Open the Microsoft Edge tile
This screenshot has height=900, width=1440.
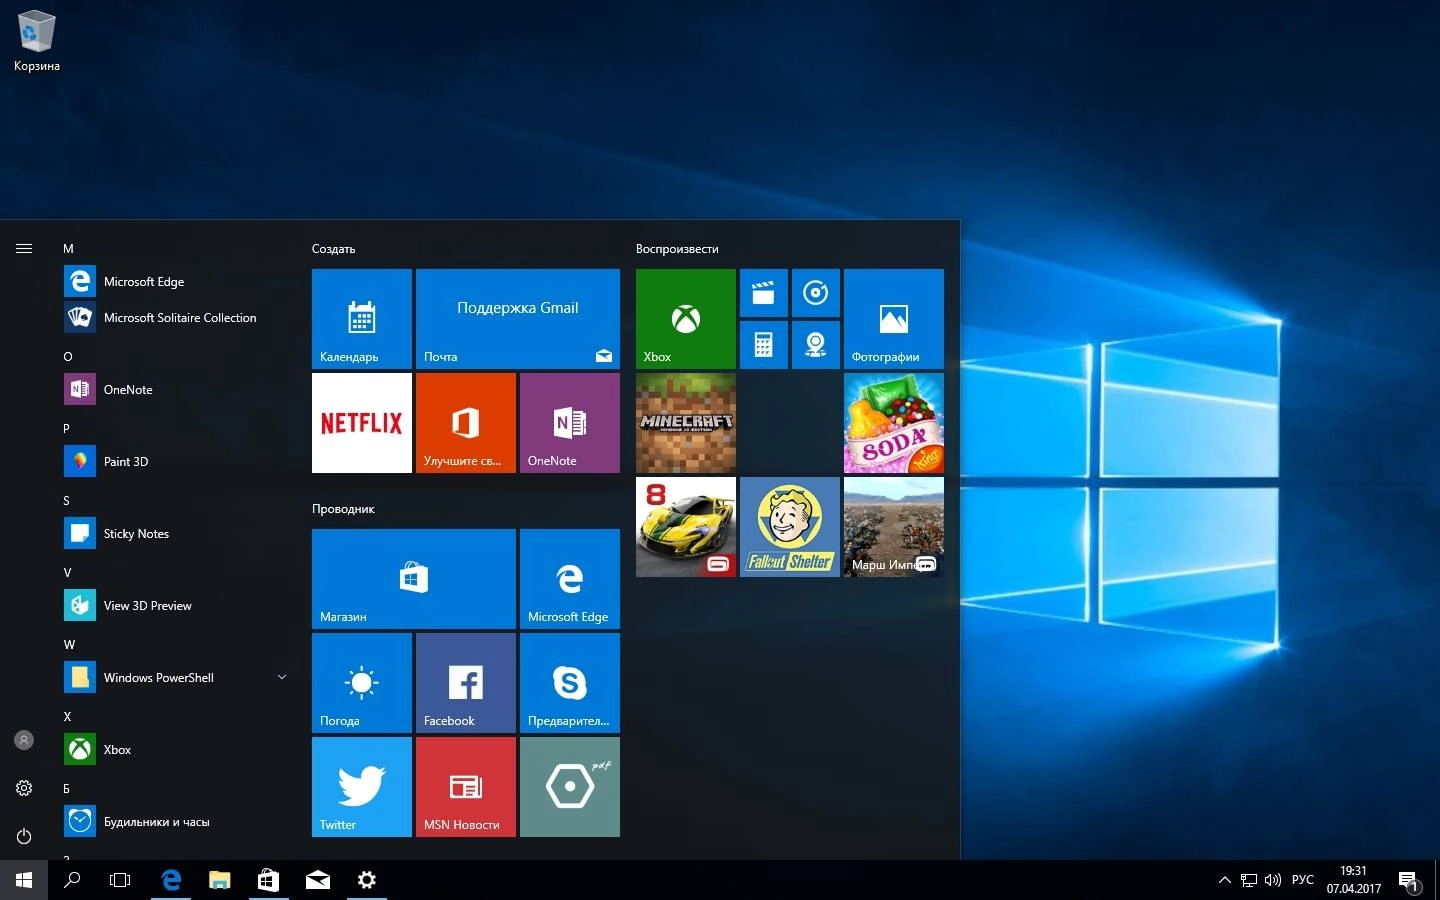(570, 579)
